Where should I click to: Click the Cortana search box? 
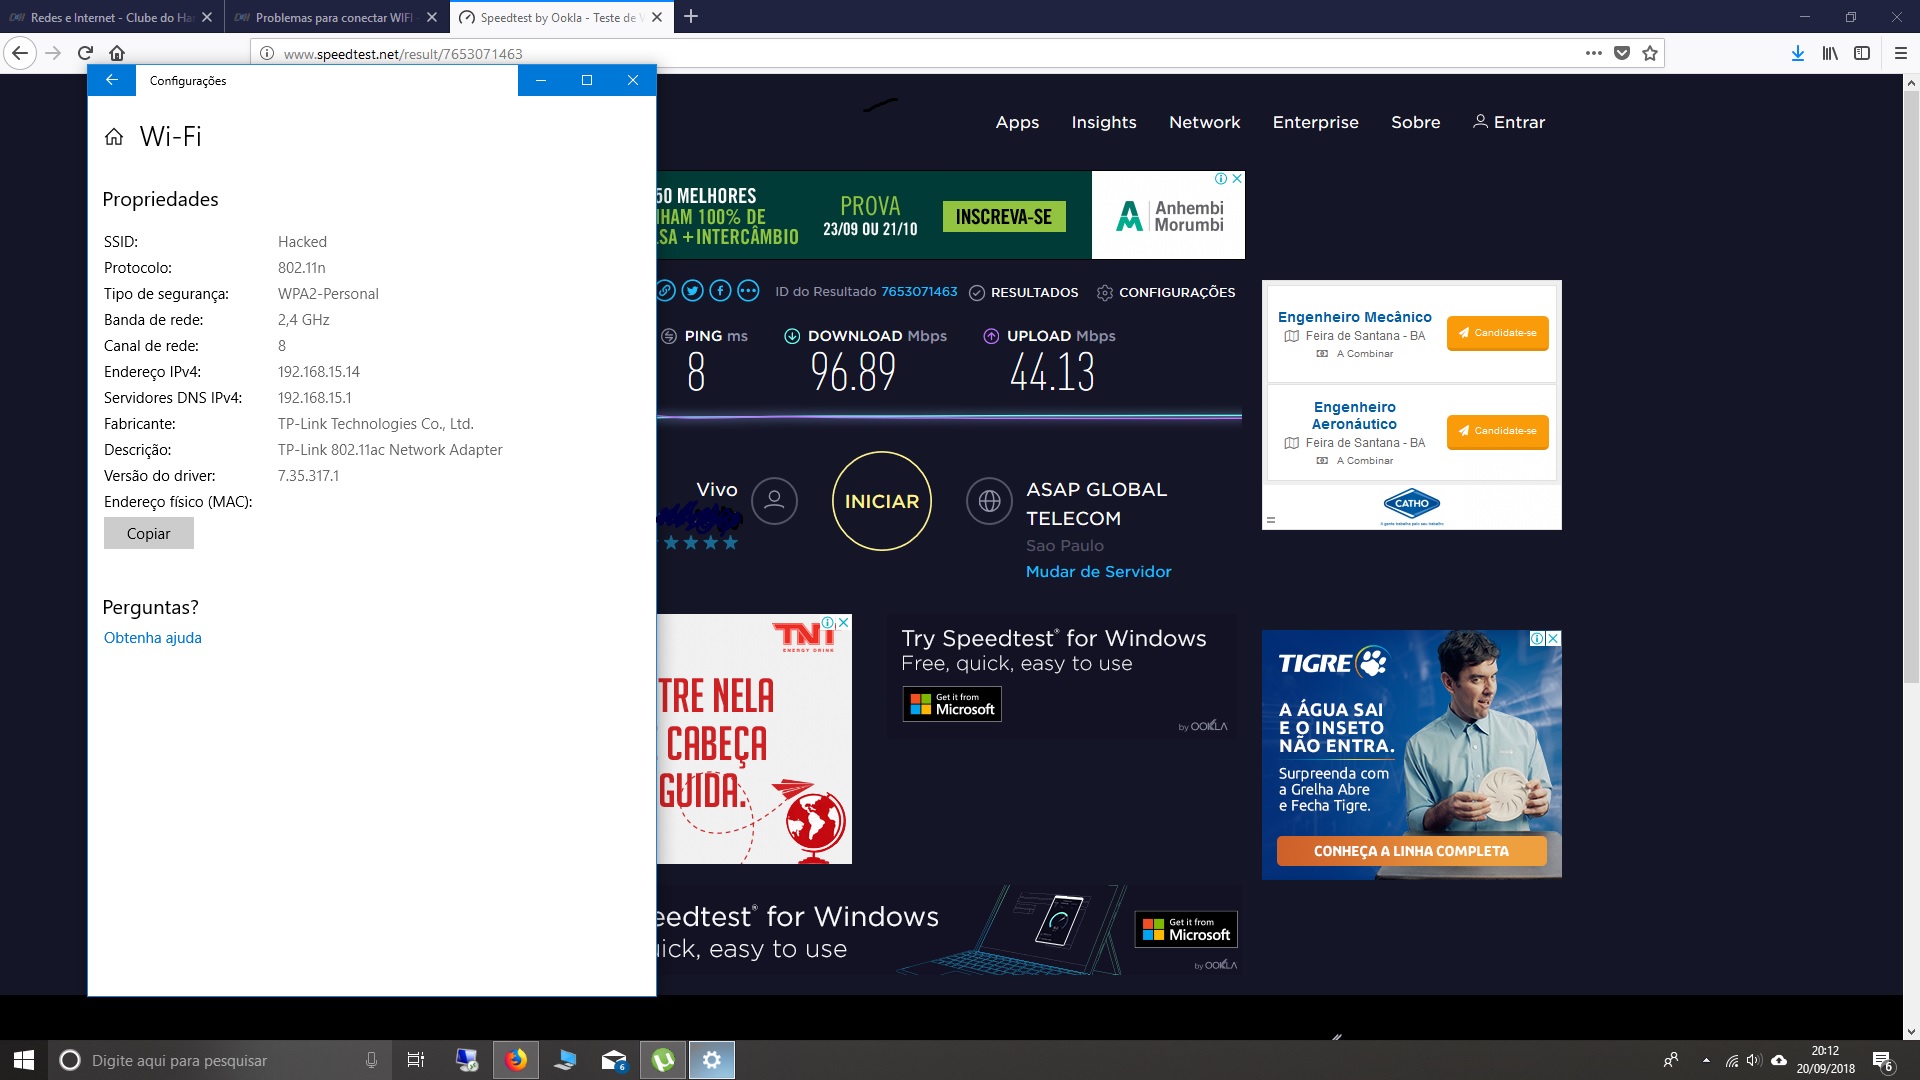(x=218, y=1060)
